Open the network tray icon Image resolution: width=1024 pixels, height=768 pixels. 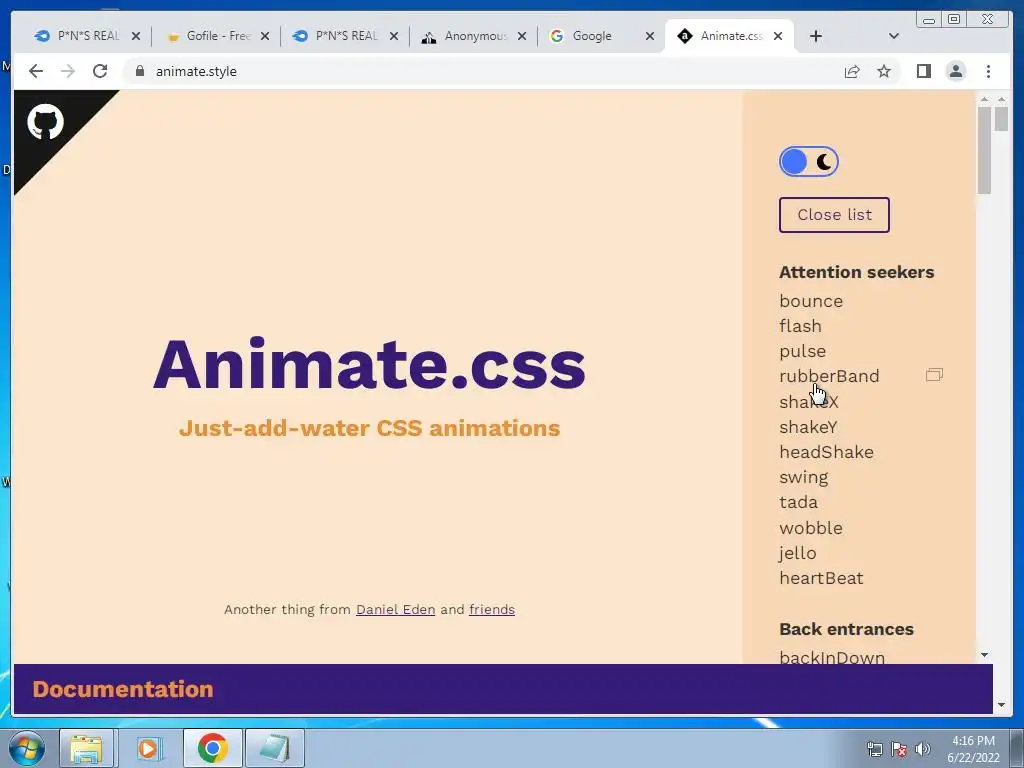click(x=874, y=749)
